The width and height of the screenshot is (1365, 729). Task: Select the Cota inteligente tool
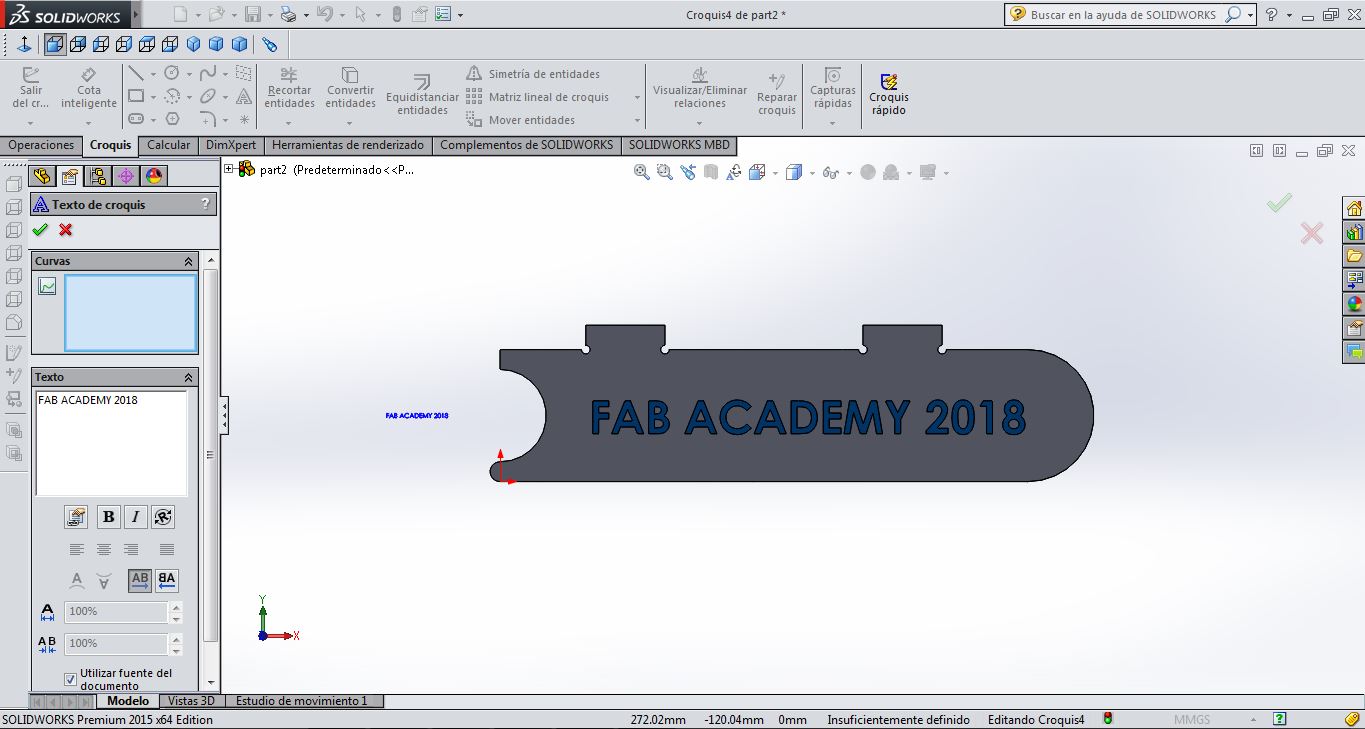tap(88, 88)
